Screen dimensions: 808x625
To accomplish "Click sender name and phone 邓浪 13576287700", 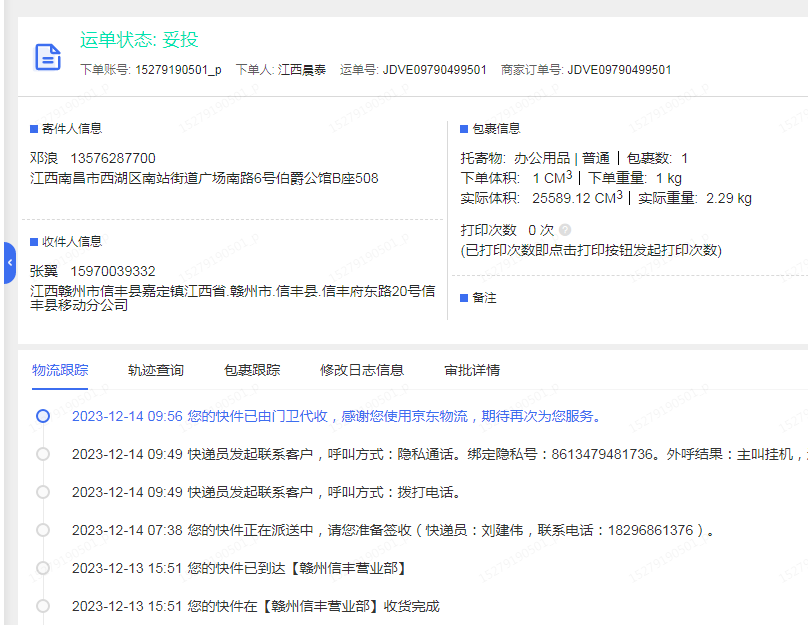I will click(93, 158).
